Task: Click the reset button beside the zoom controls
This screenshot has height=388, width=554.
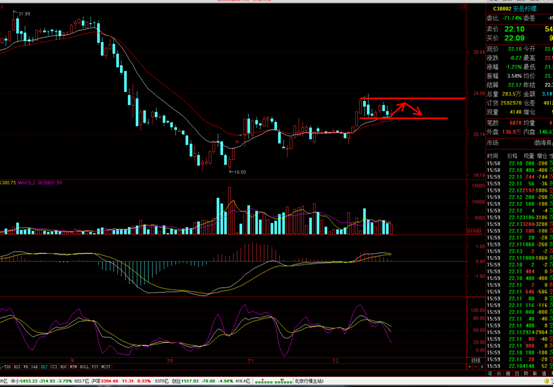Action: click(482, 367)
